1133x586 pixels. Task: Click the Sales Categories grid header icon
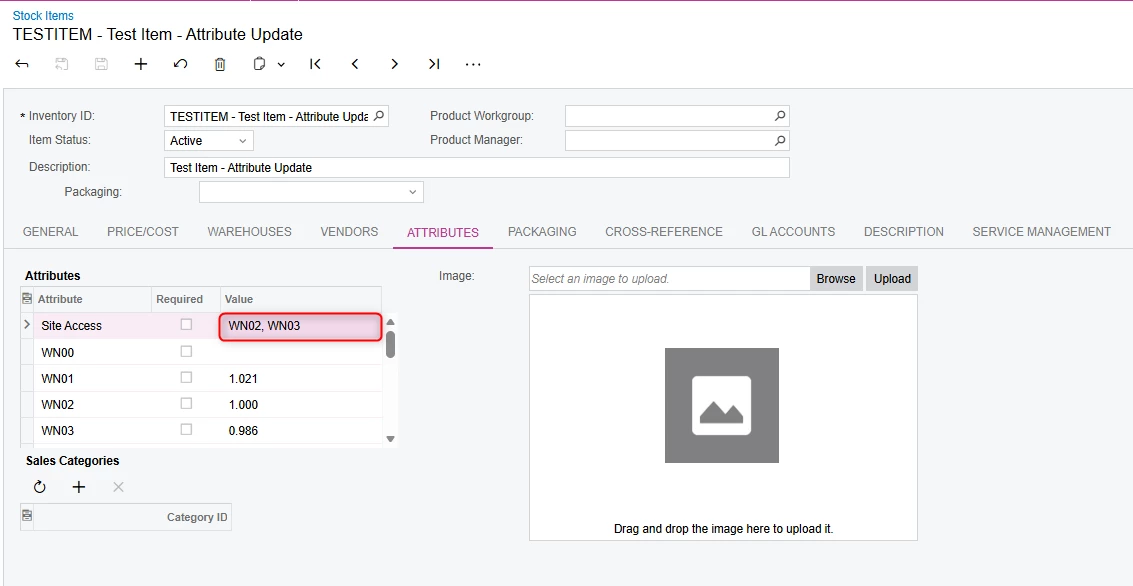coord(27,516)
